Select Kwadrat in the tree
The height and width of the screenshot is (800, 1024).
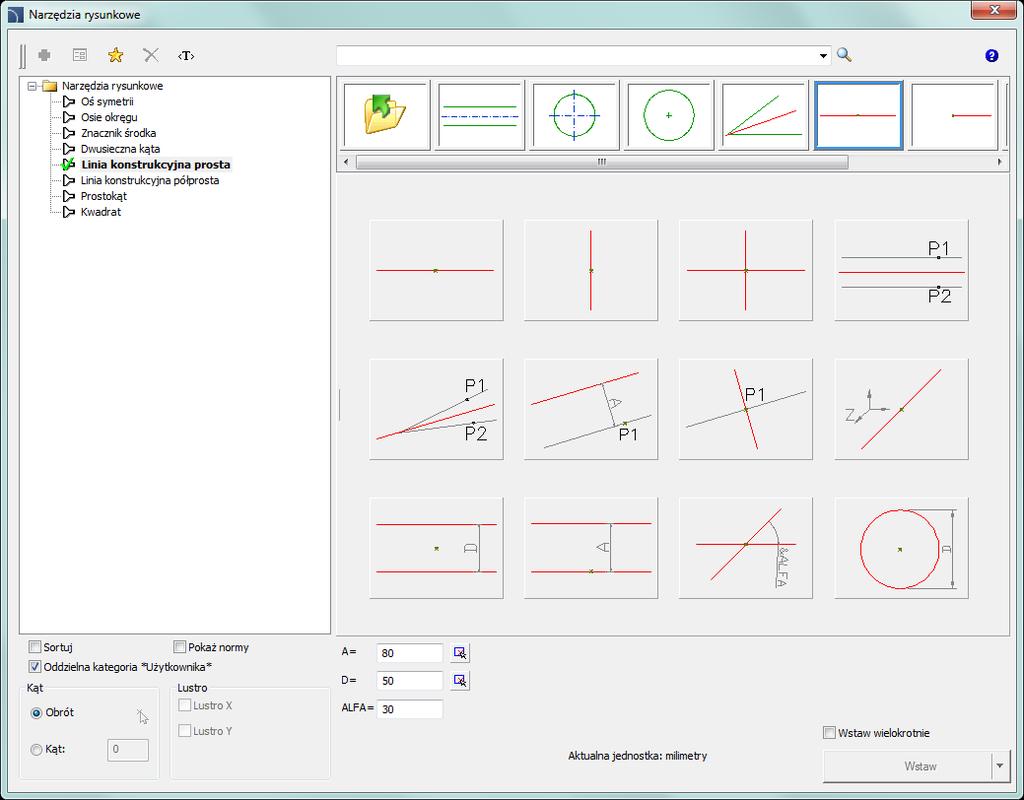(x=101, y=212)
